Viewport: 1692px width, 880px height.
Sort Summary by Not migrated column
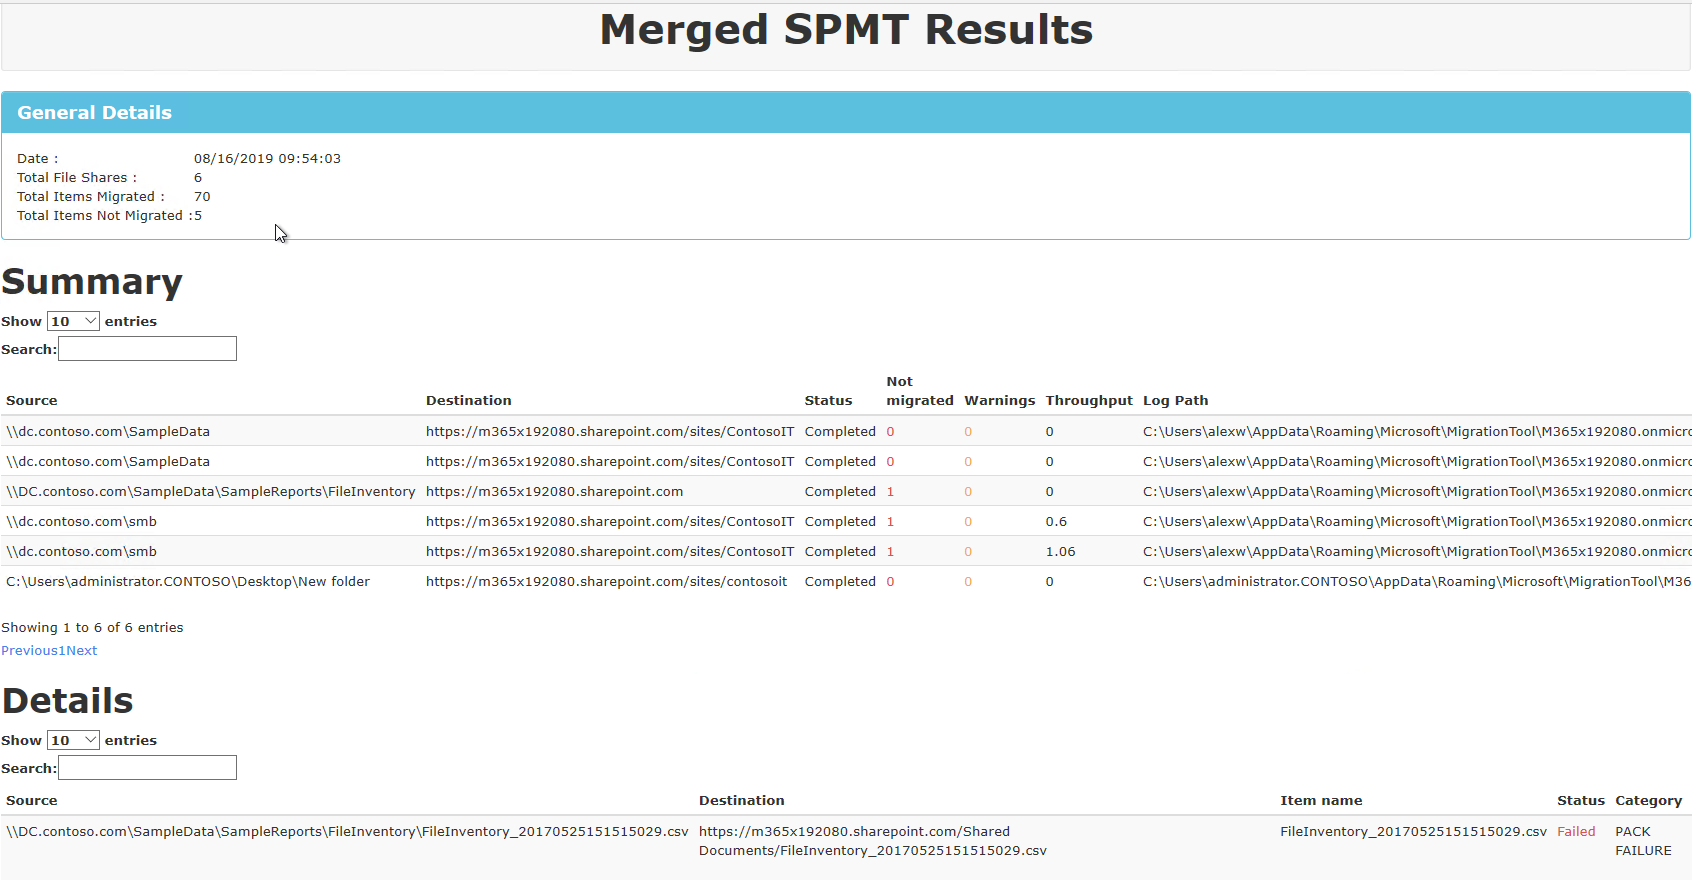click(x=920, y=391)
